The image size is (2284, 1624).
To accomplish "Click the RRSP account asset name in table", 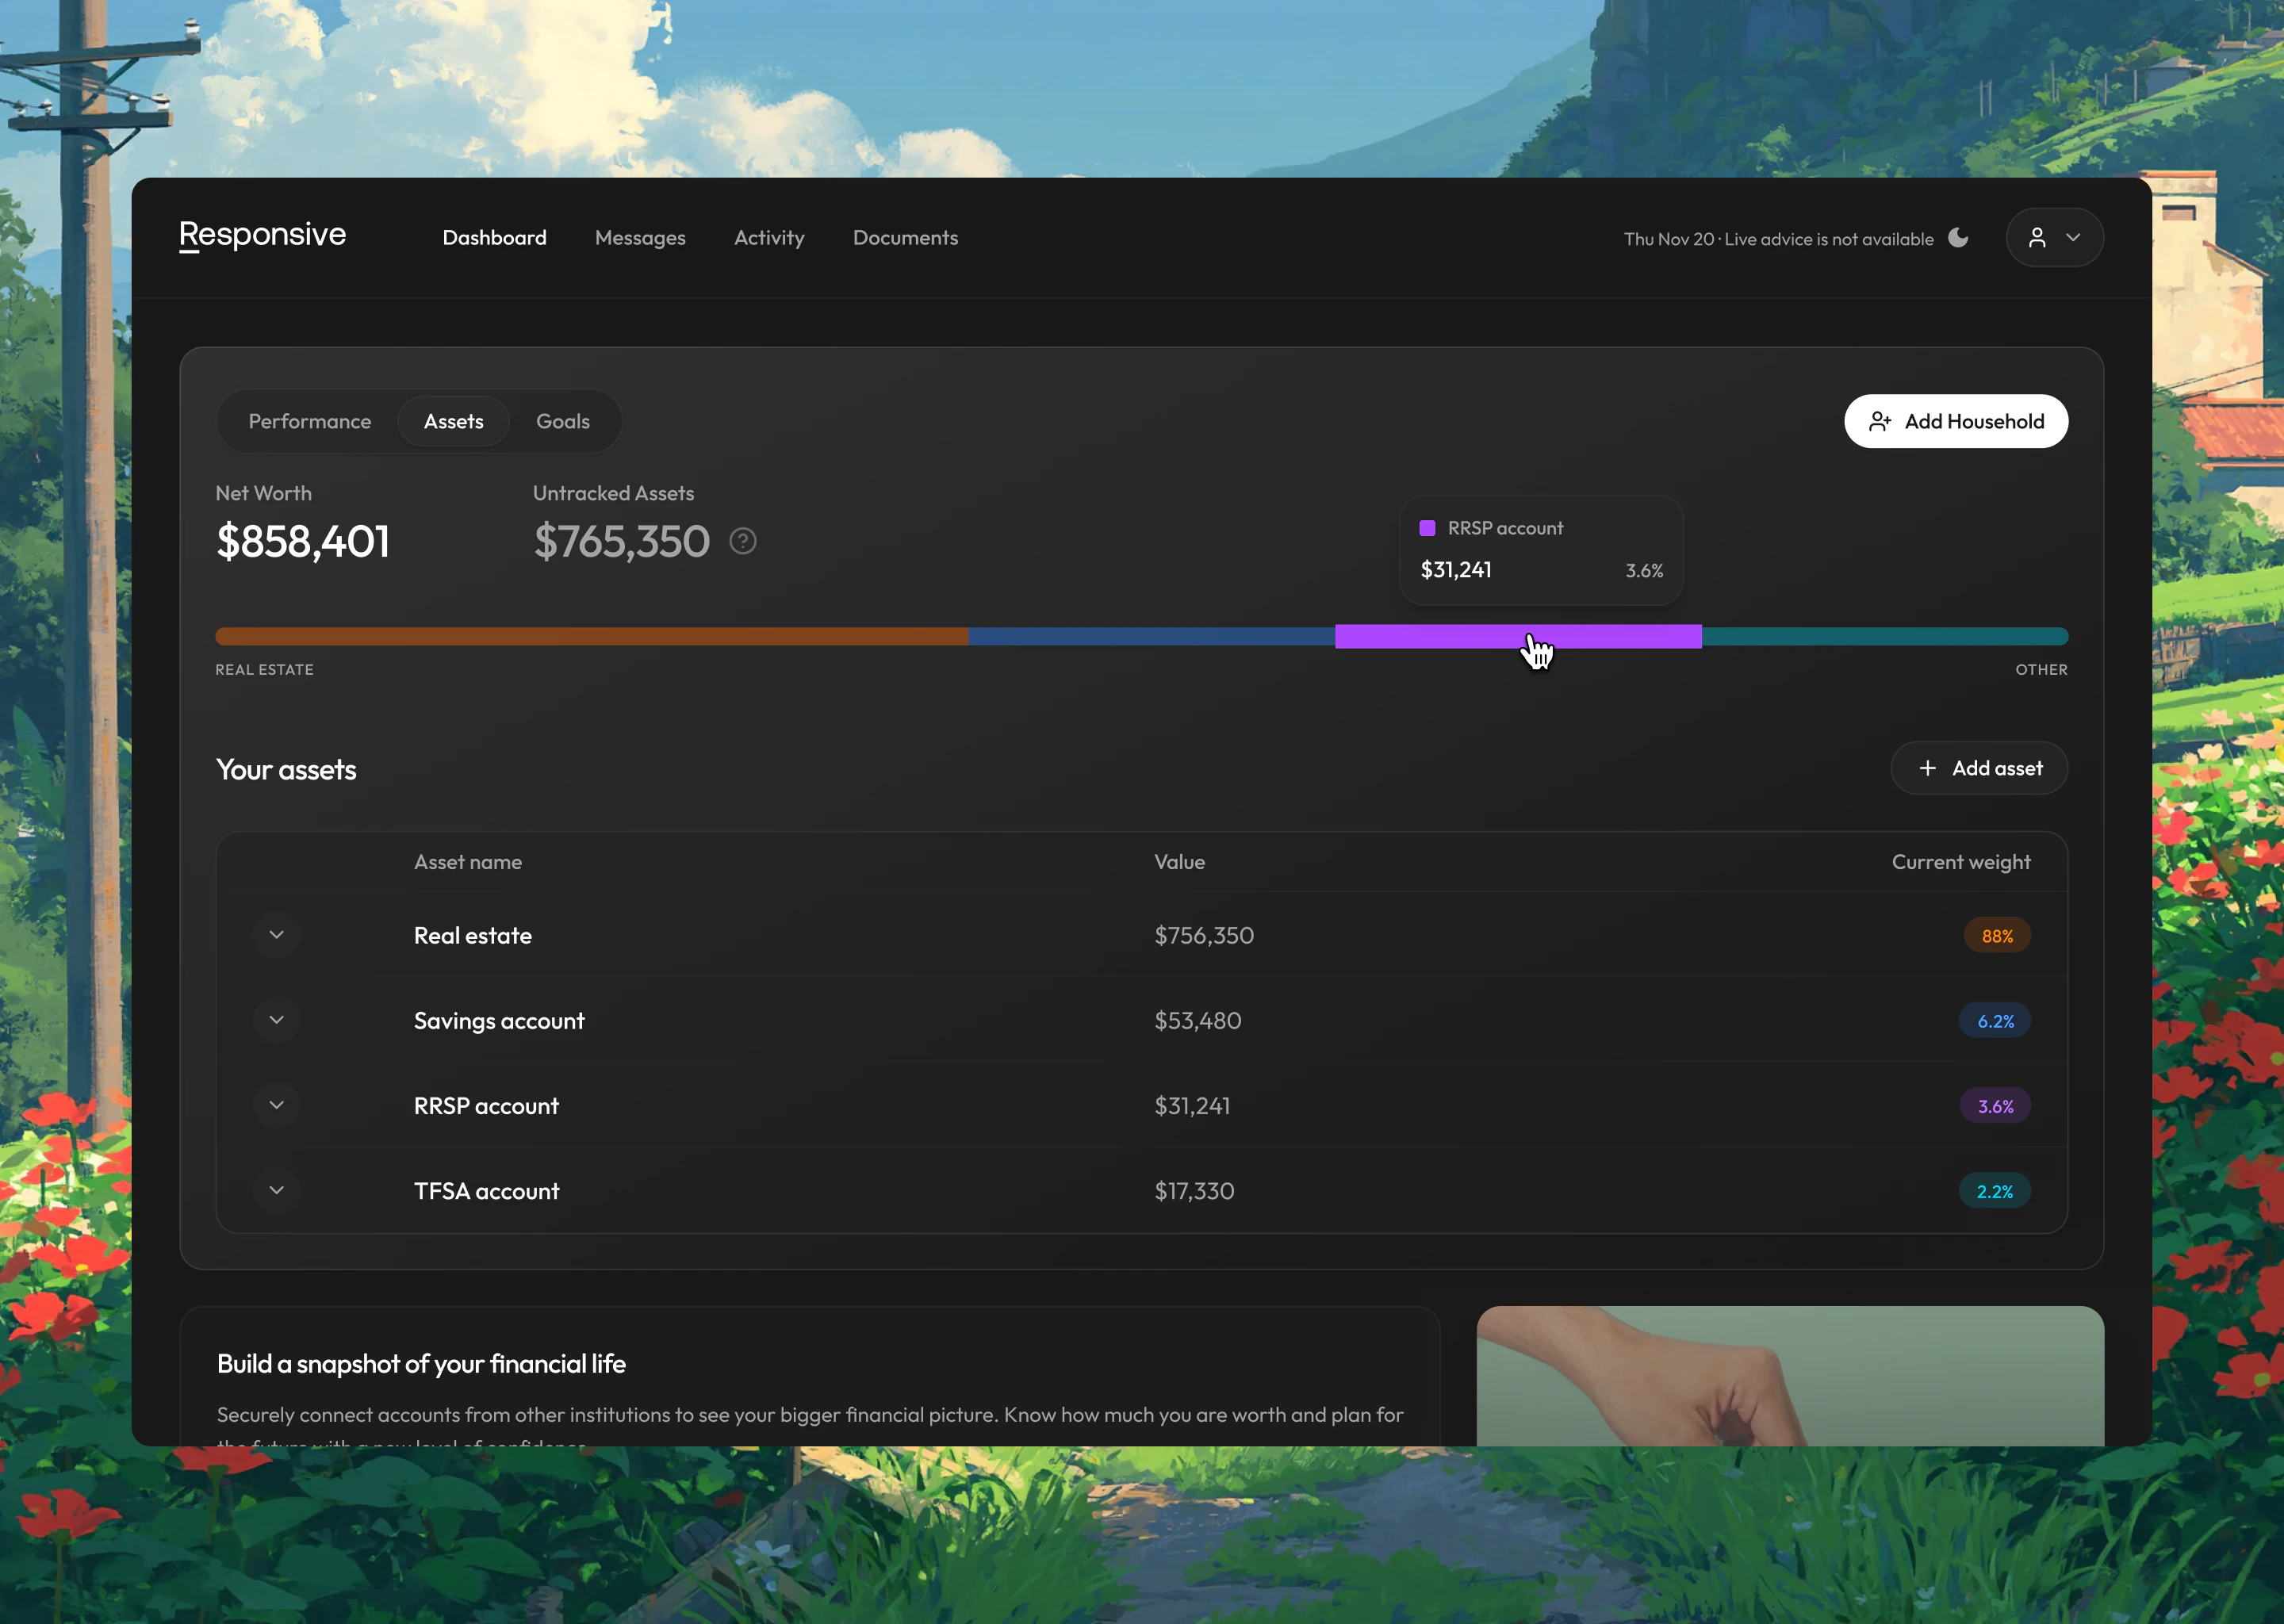I will [x=486, y=1105].
